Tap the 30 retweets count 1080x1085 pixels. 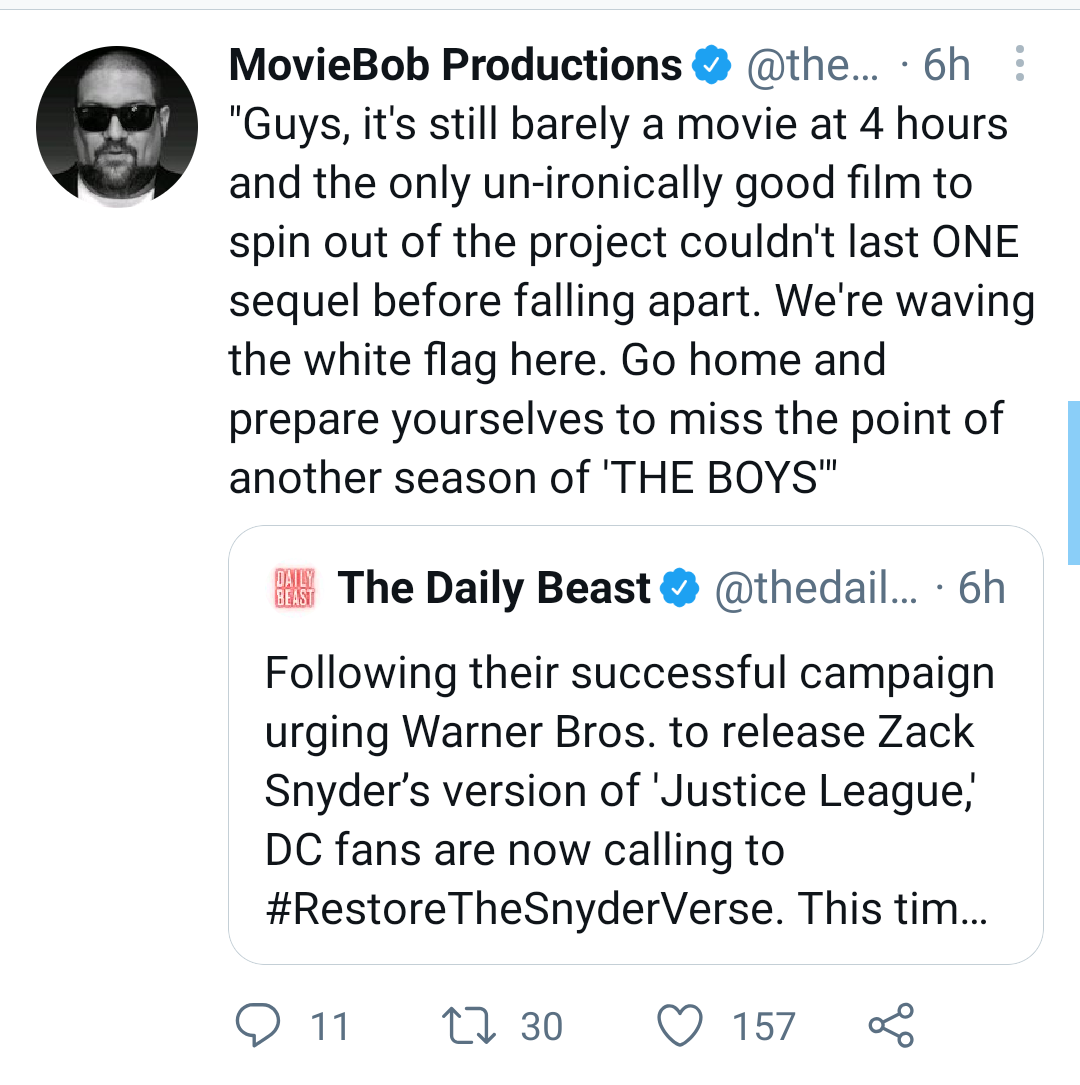tap(542, 1026)
